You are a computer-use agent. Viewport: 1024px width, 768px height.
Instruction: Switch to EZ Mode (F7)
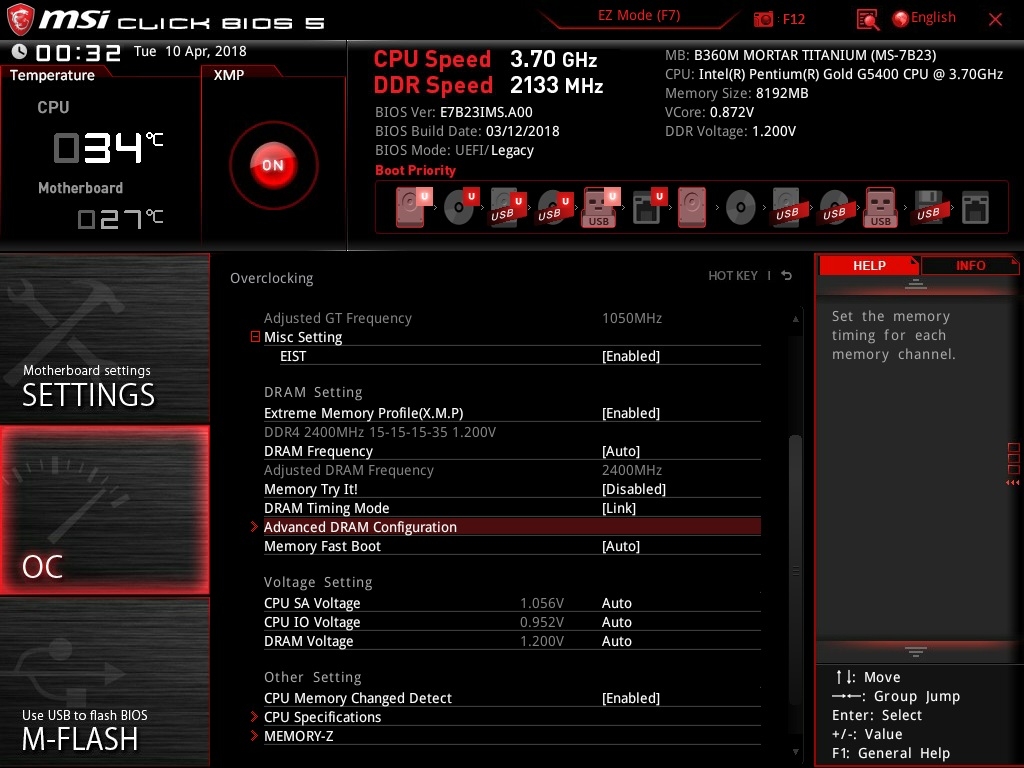[639, 16]
